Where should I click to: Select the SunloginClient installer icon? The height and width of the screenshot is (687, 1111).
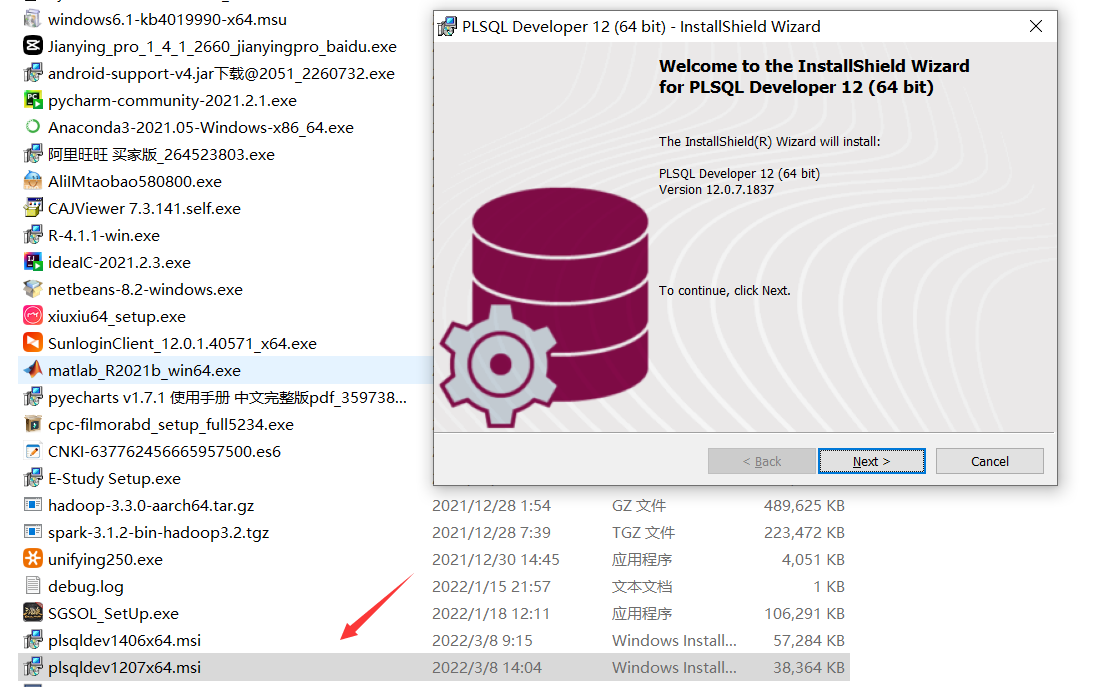pyautogui.click(x=33, y=343)
